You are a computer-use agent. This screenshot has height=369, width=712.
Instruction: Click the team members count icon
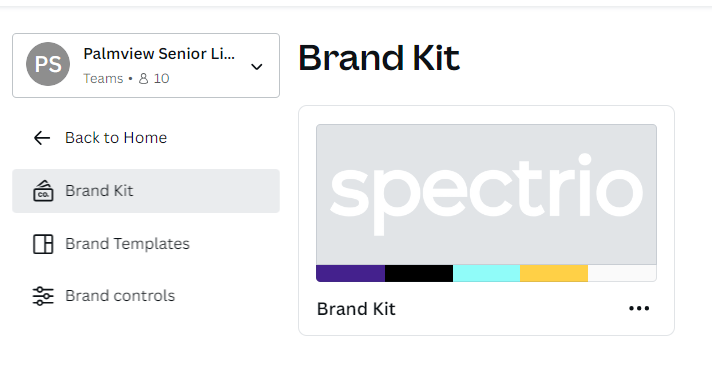tap(143, 79)
